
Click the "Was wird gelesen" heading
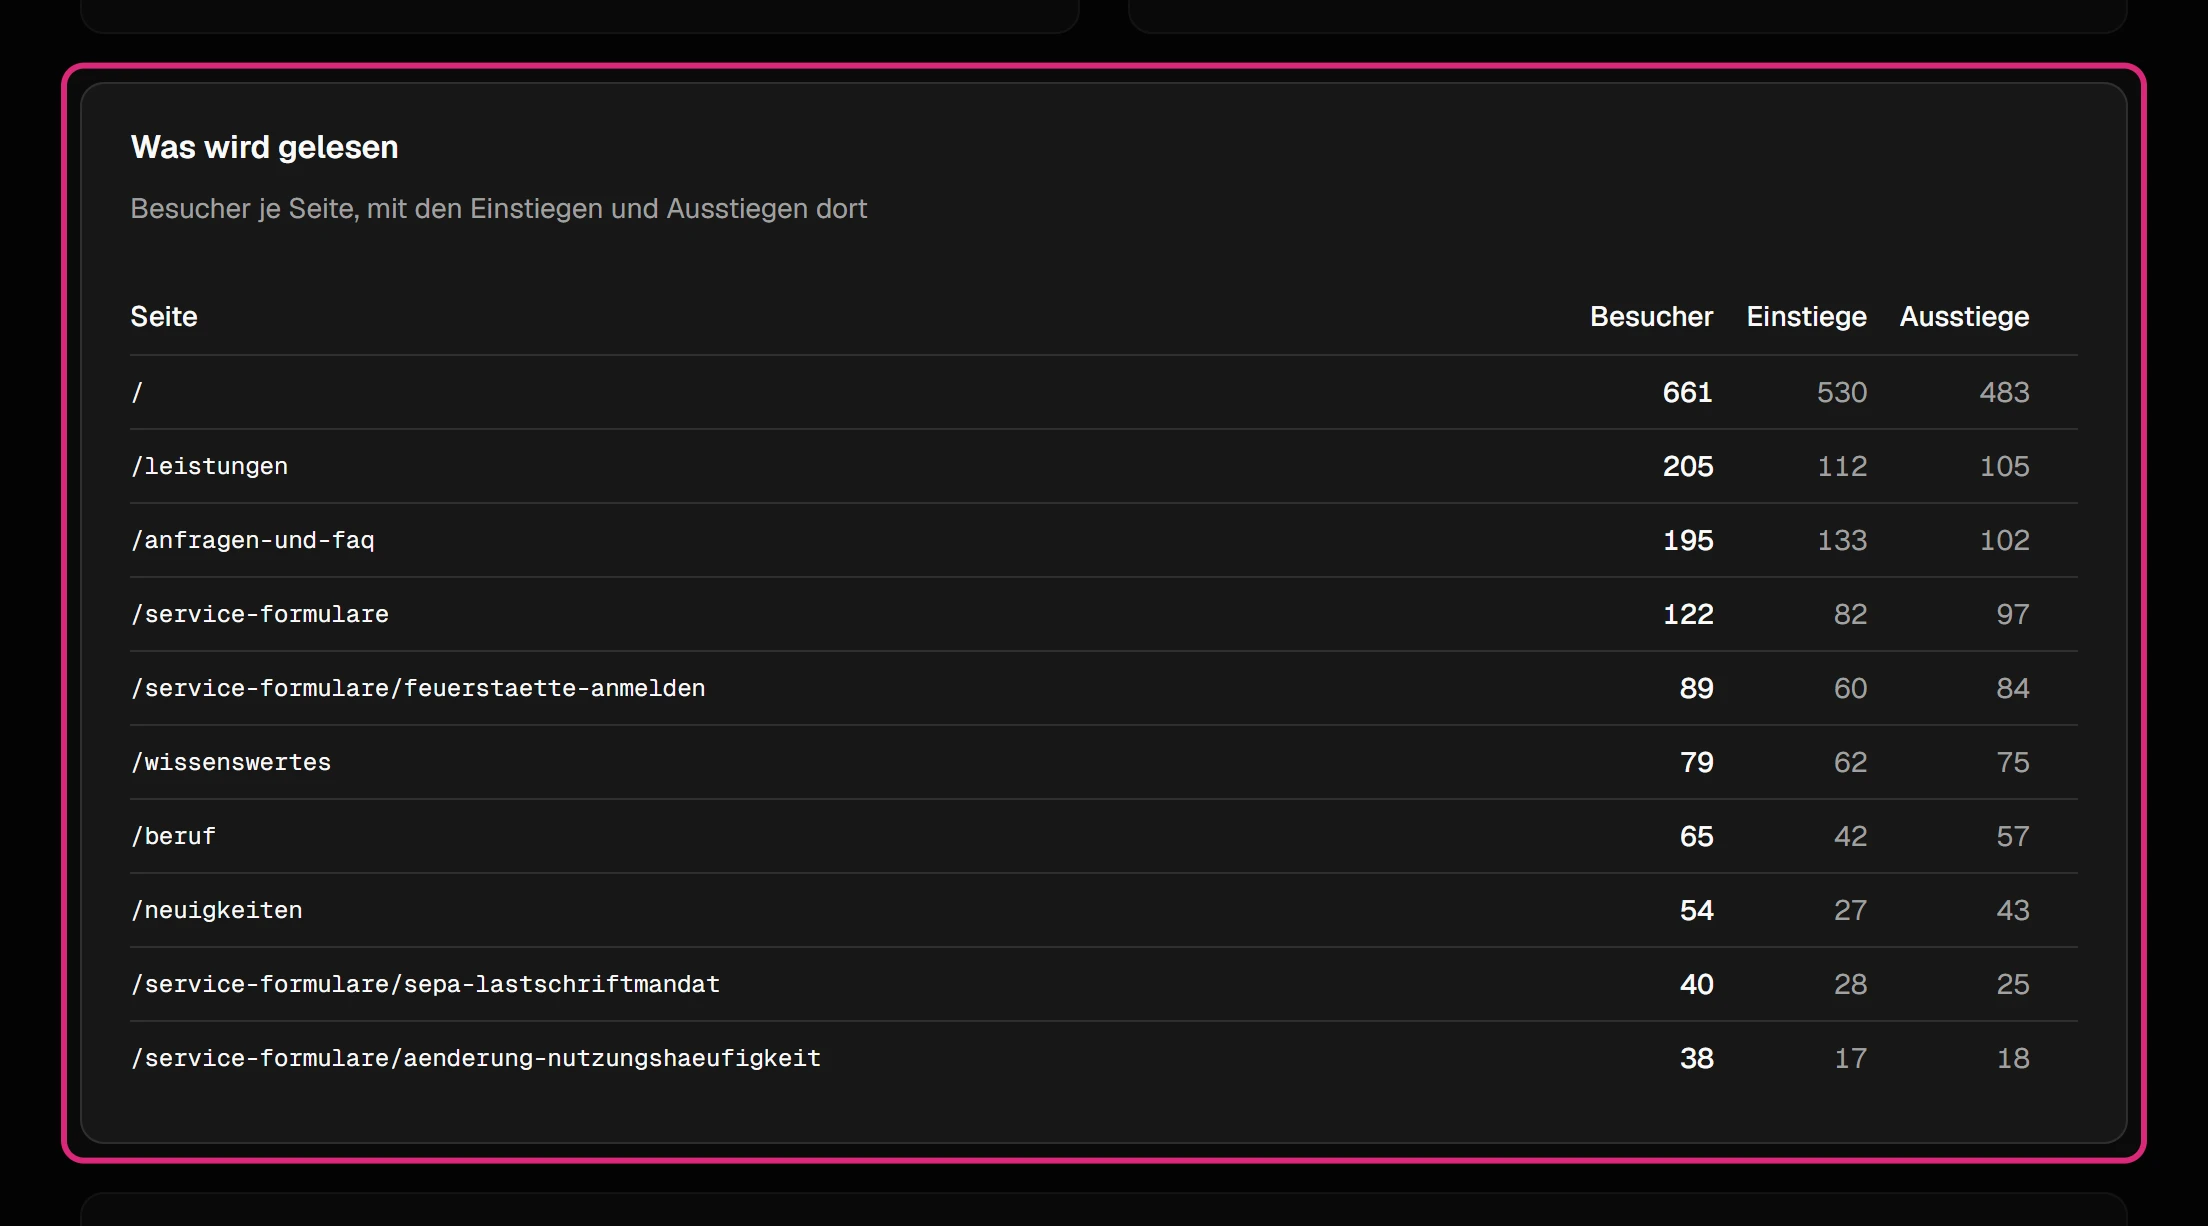pyautogui.click(x=264, y=148)
